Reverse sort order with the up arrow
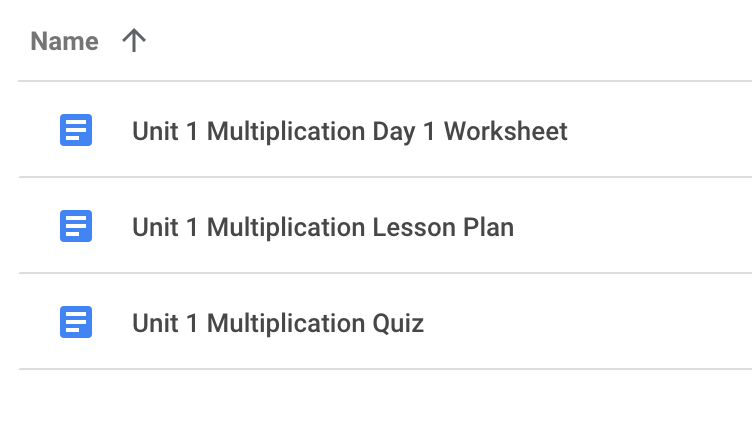752x428 pixels. pyautogui.click(x=133, y=41)
